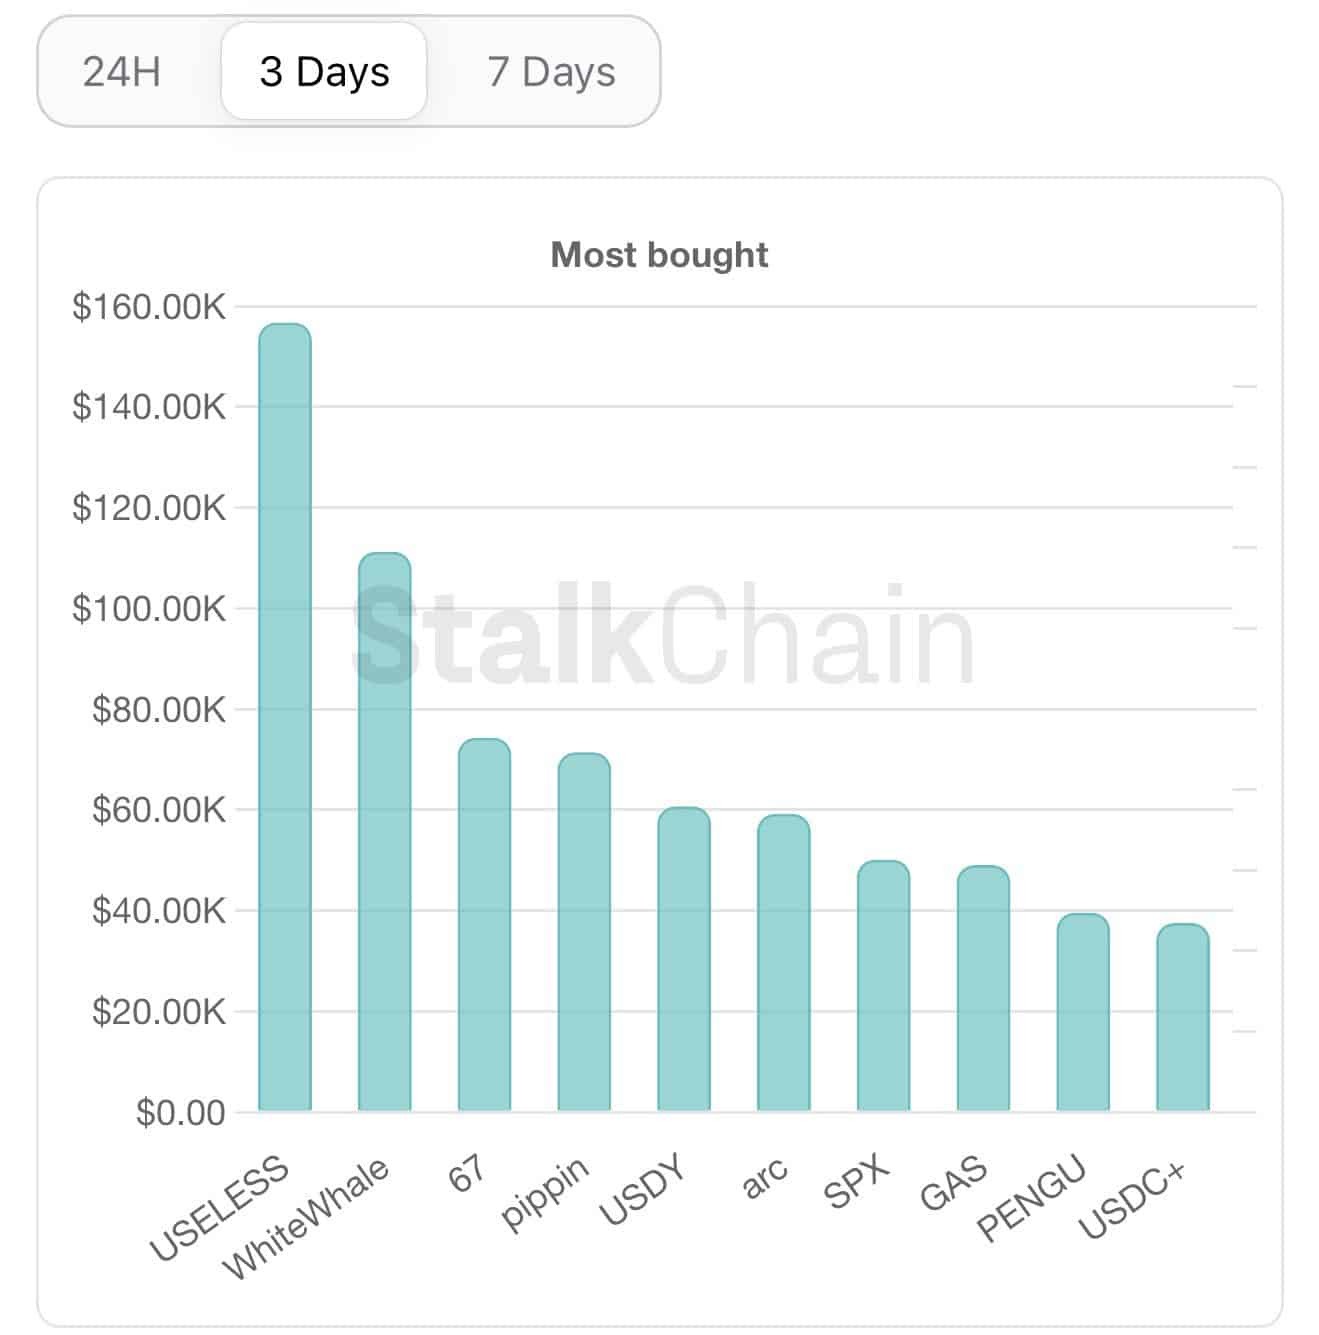Image resolution: width=1319 pixels, height=1335 pixels.
Task: Click the PENGU bar
Action: pyautogui.click(x=1083, y=1013)
